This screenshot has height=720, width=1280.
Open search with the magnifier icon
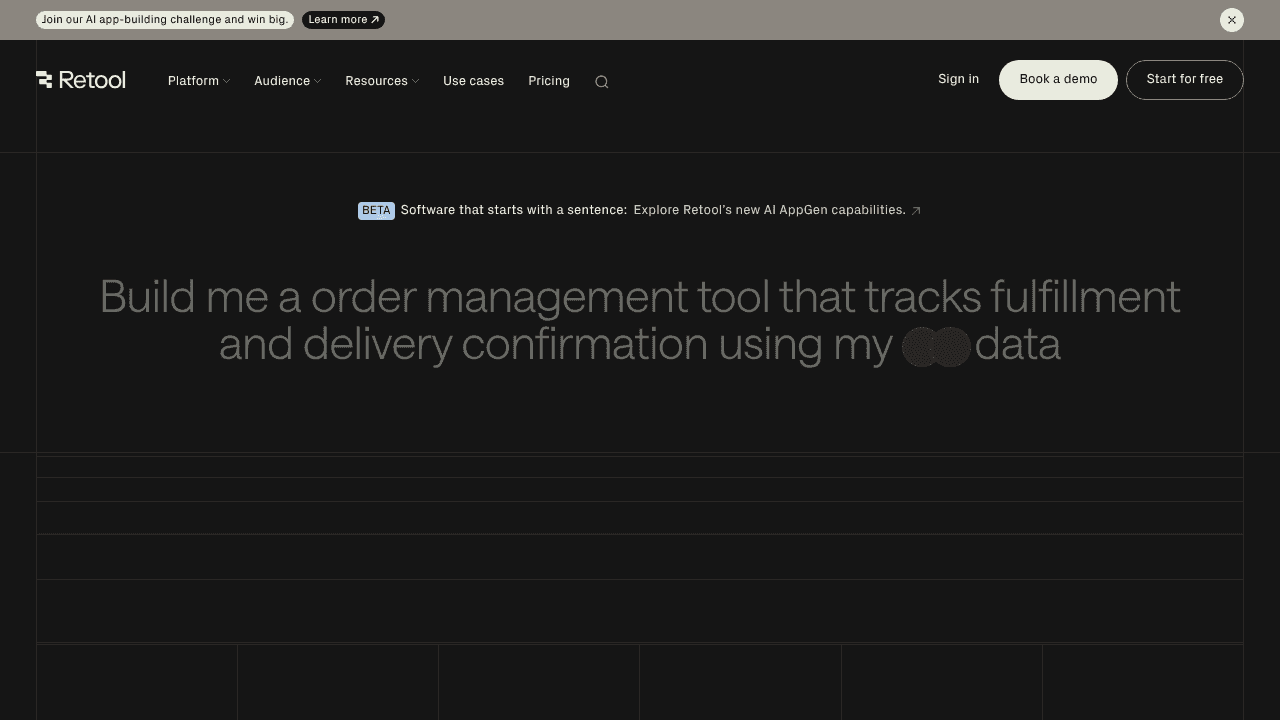pyautogui.click(x=601, y=82)
